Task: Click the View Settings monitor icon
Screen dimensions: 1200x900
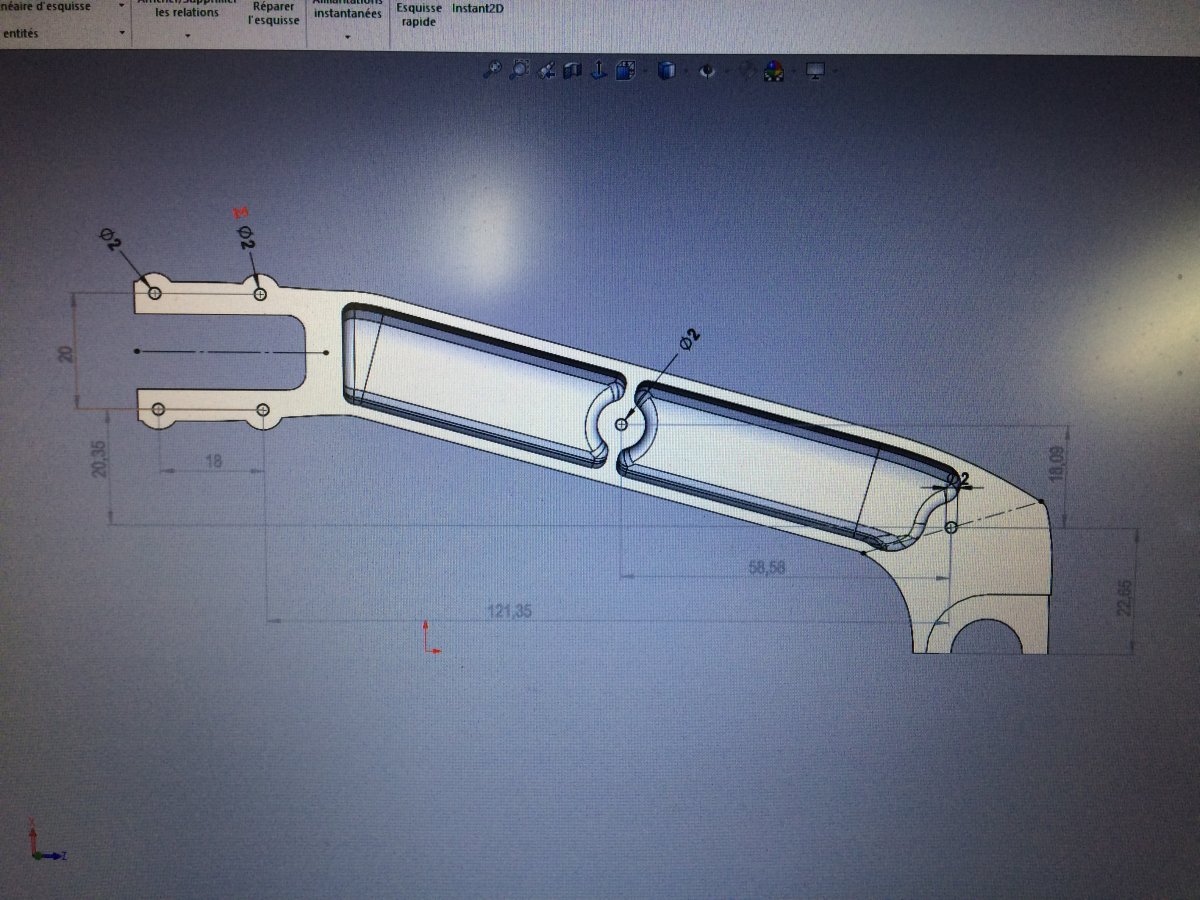Action: 814,70
